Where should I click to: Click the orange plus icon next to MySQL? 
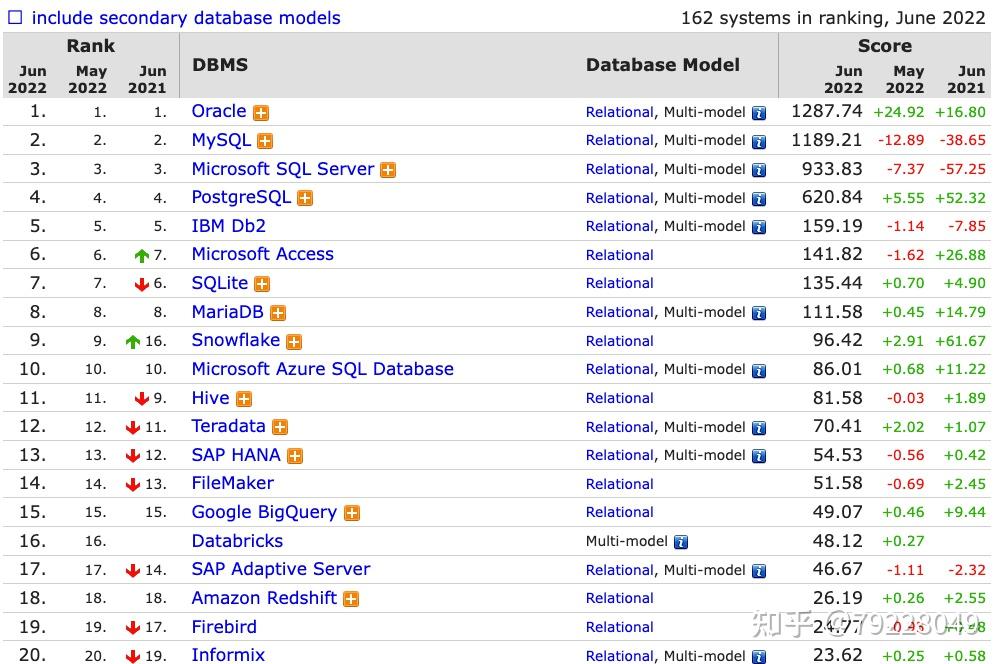point(265,141)
